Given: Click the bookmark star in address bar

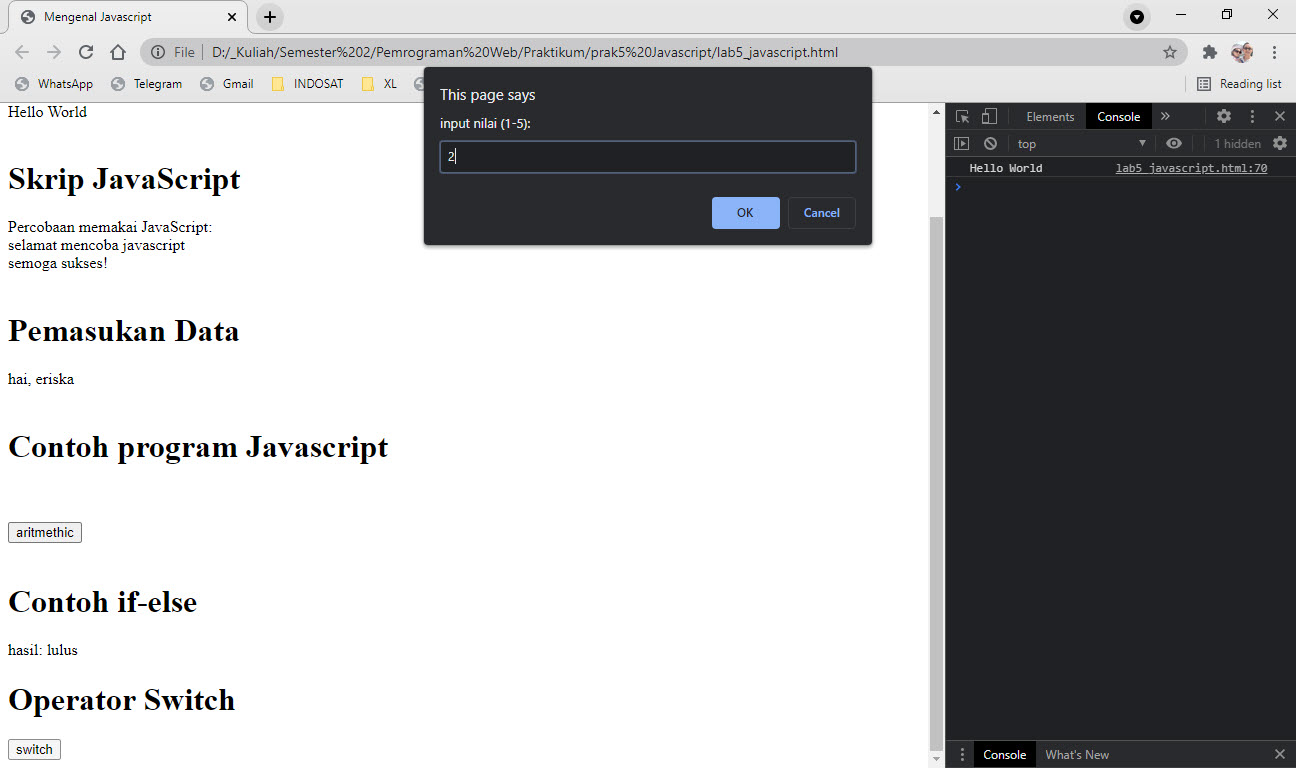Looking at the screenshot, I should click(1170, 52).
